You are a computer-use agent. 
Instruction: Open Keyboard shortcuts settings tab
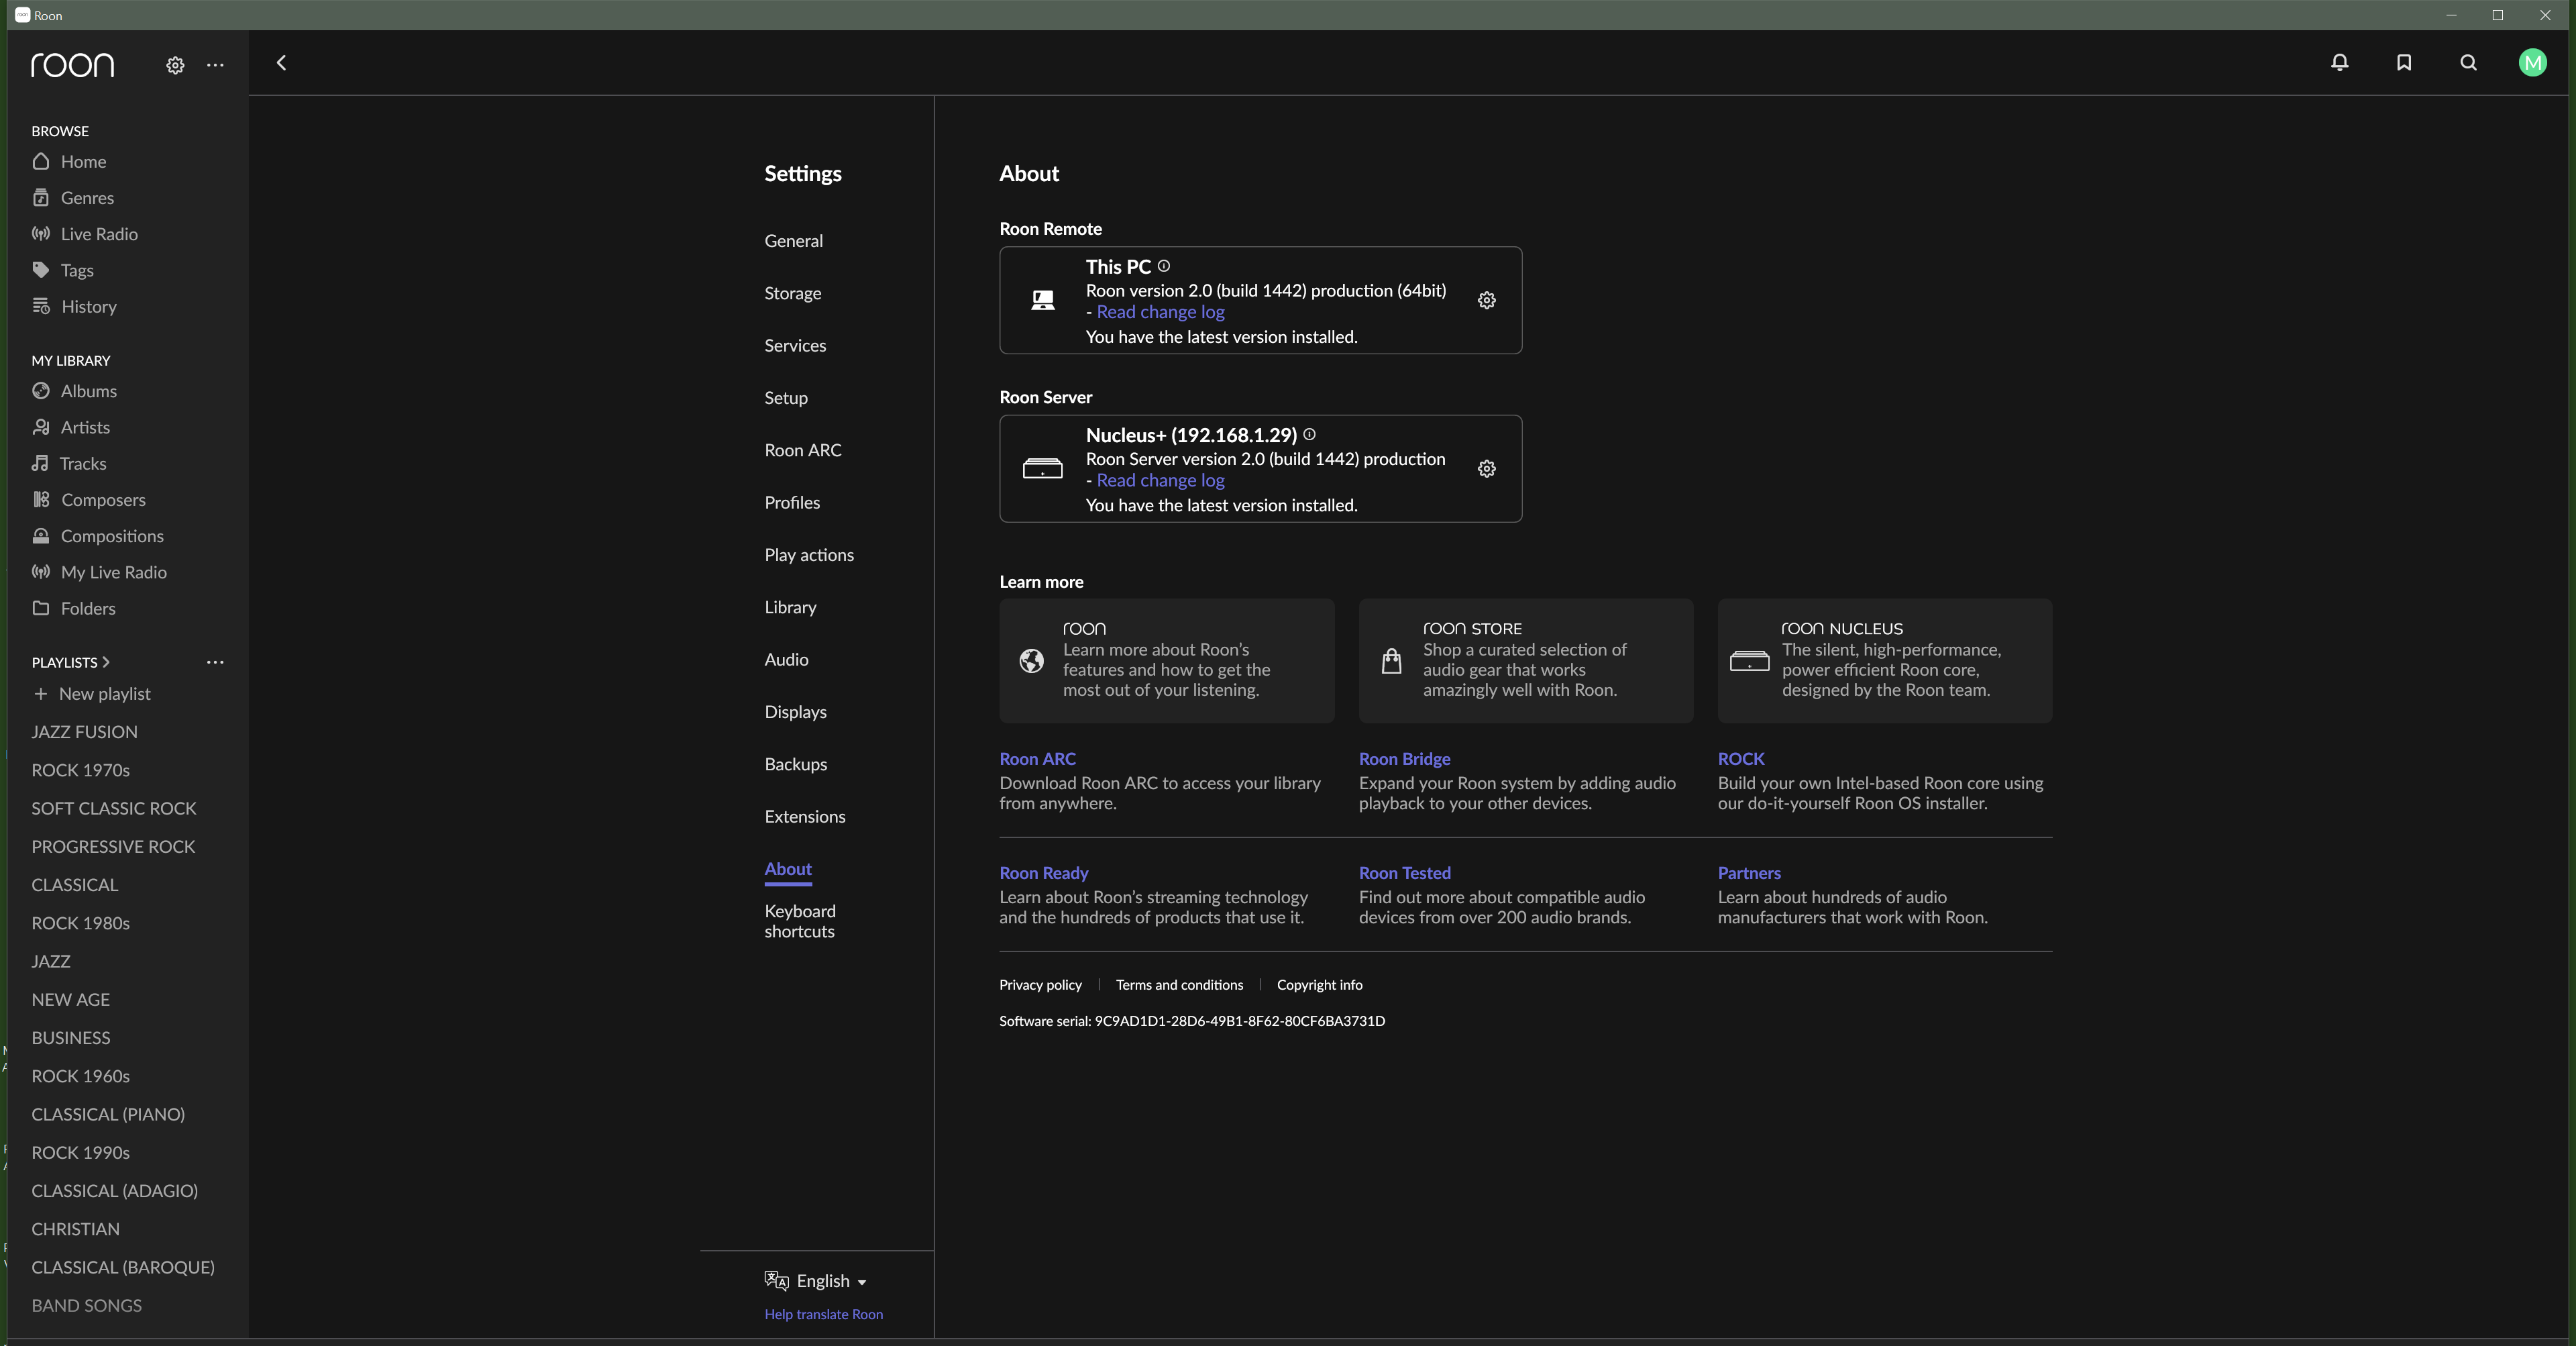pos(799,921)
